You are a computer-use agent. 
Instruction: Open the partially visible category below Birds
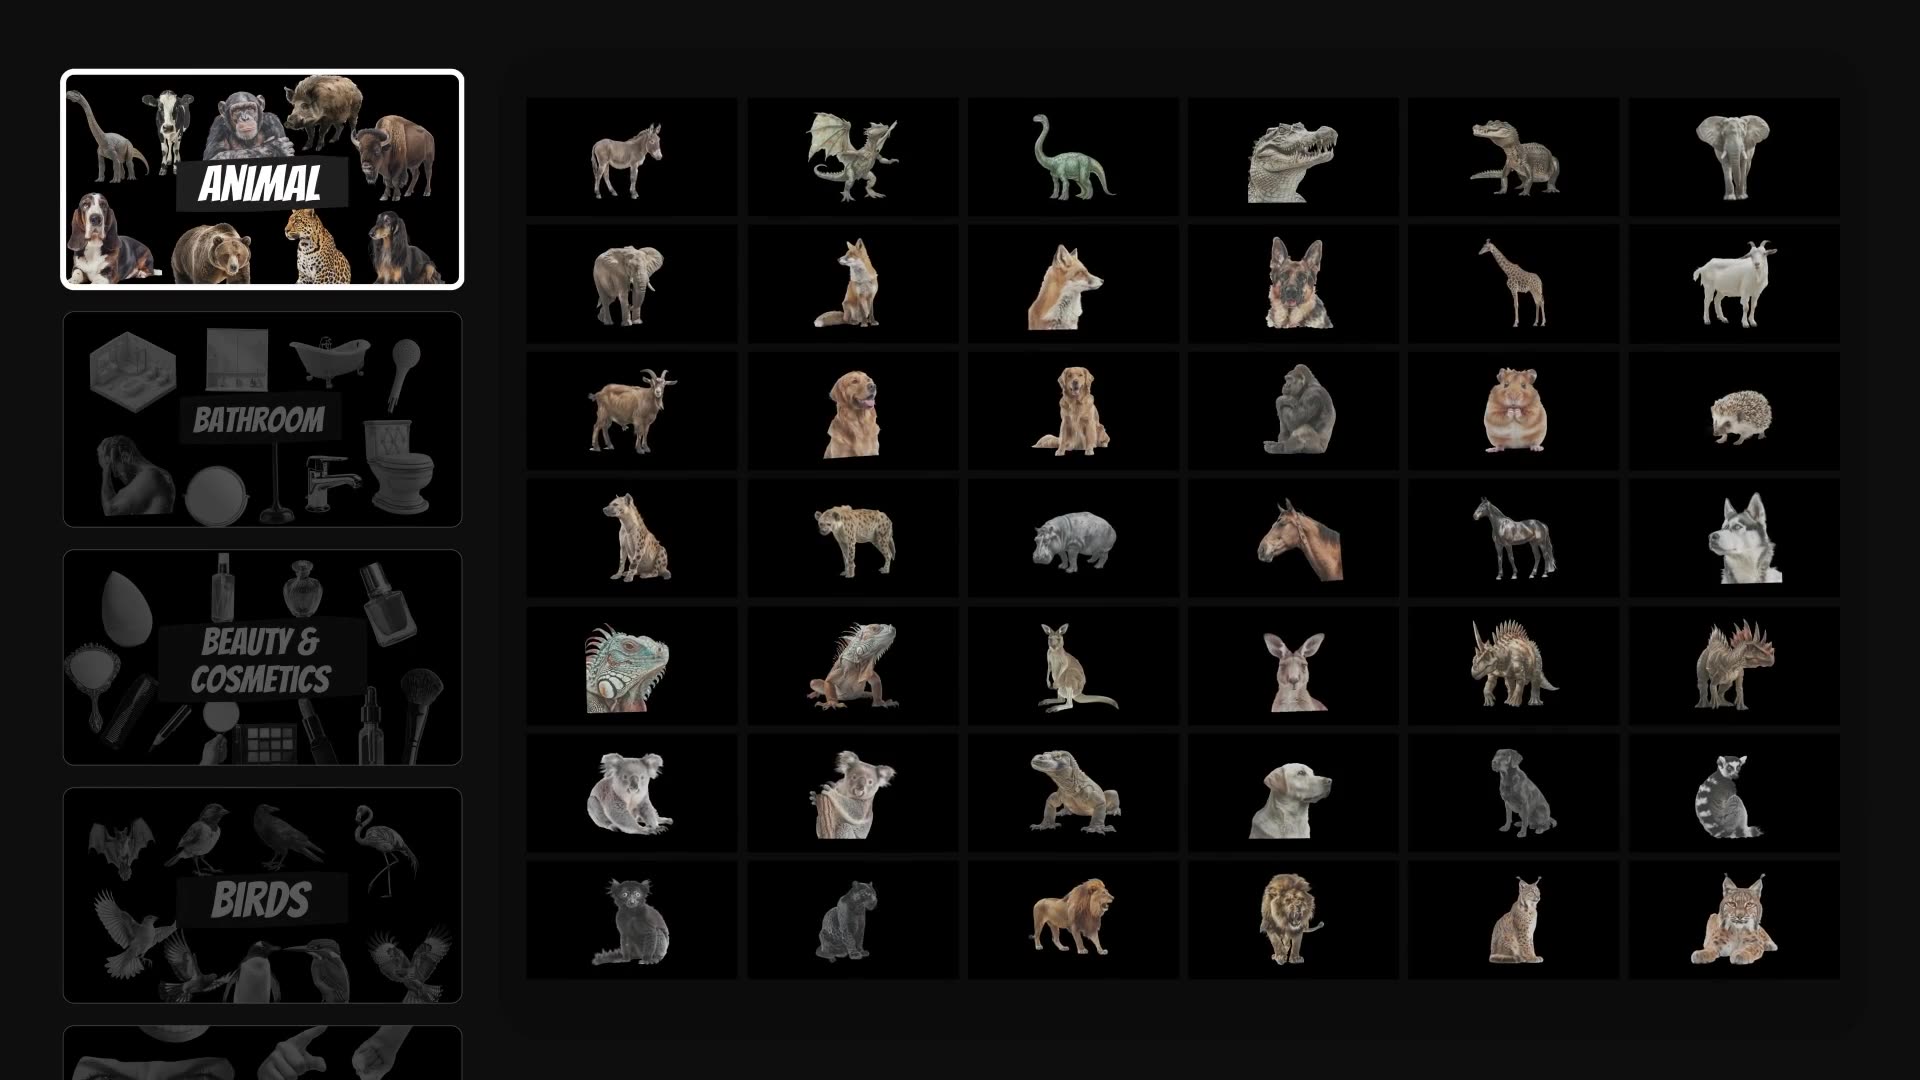(262, 1053)
